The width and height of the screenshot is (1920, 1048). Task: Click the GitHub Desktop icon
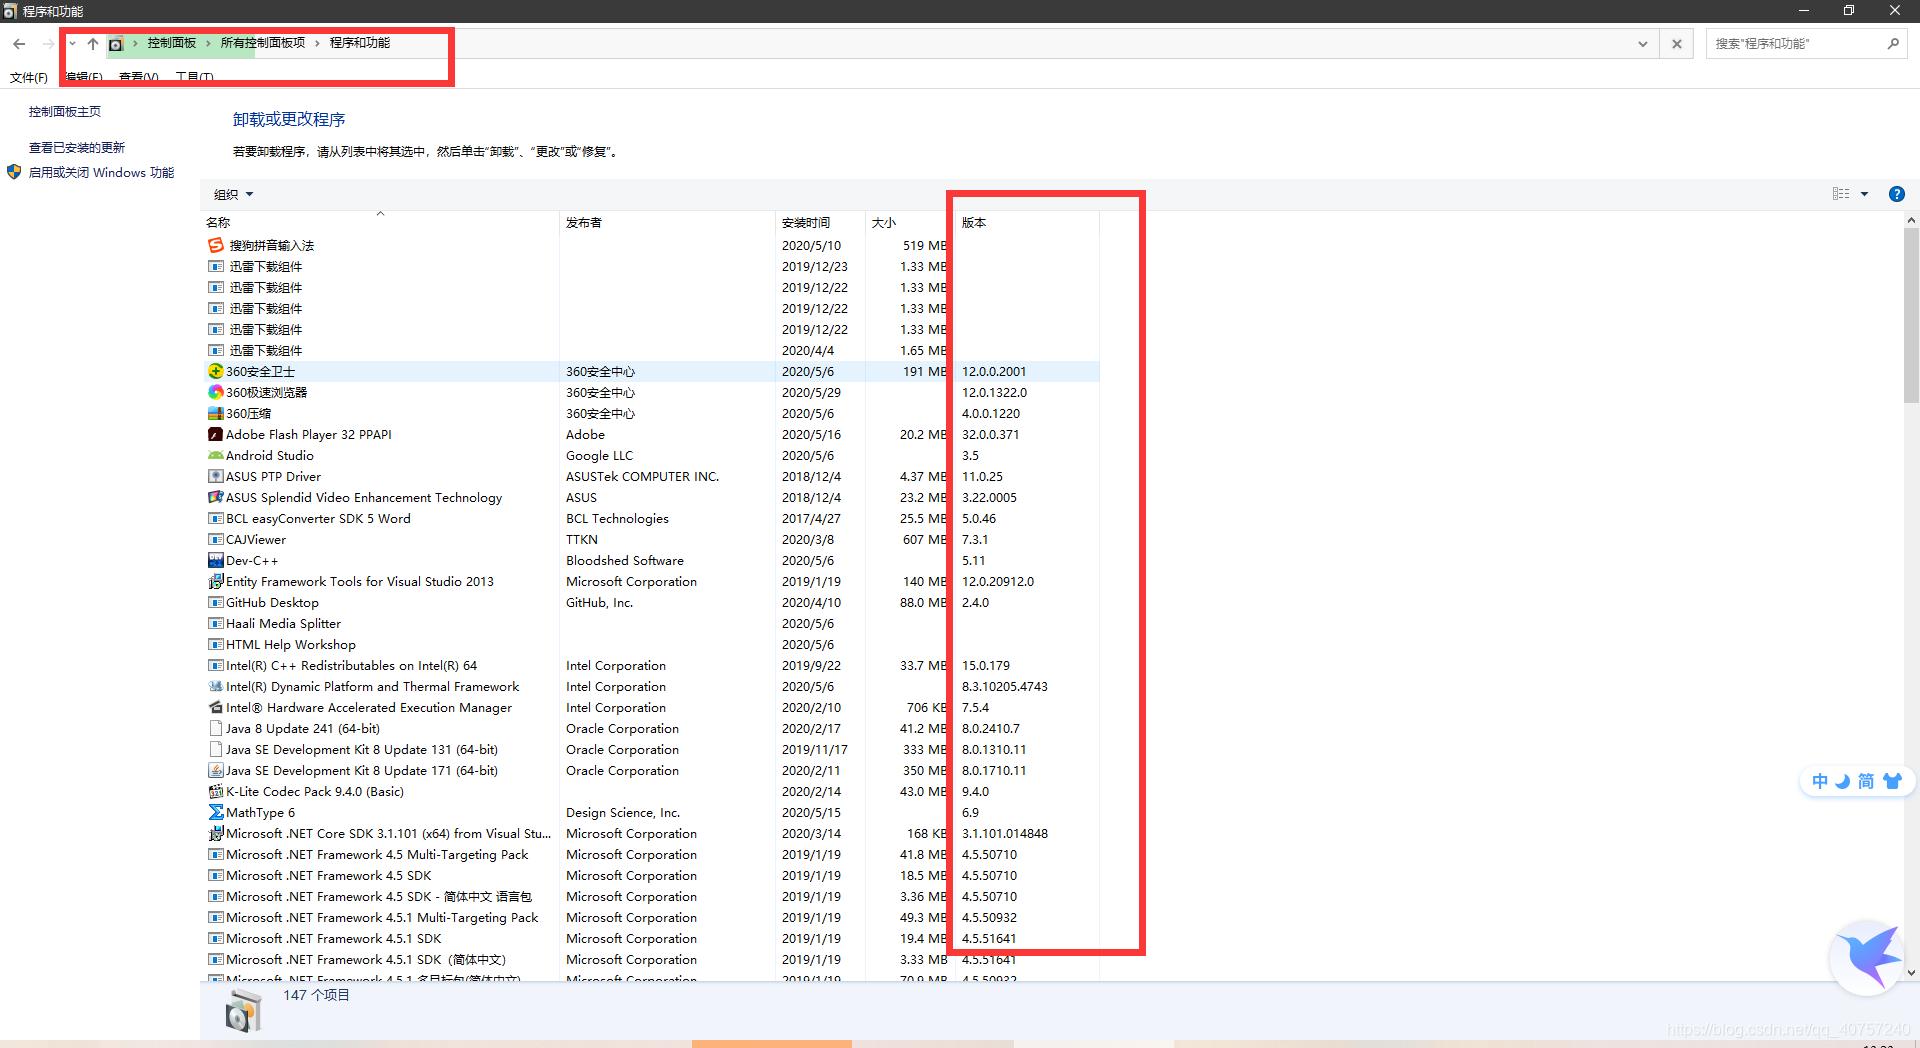[x=215, y=602]
